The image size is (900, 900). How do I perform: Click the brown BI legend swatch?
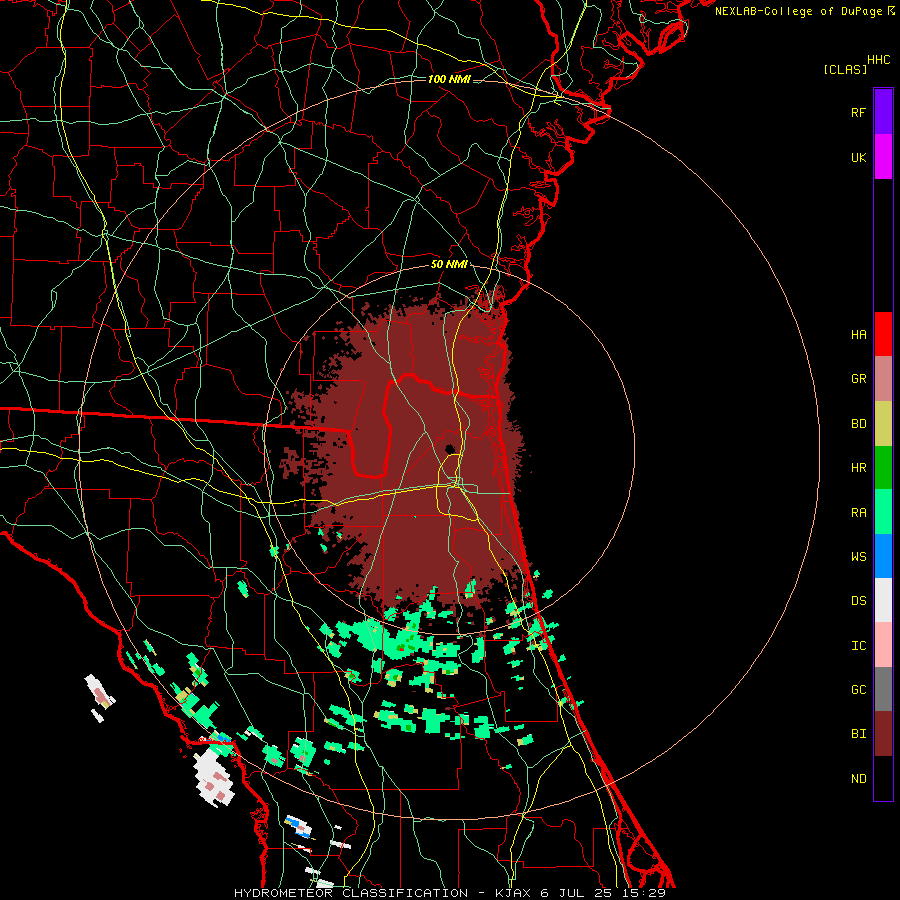(x=883, y=734)
